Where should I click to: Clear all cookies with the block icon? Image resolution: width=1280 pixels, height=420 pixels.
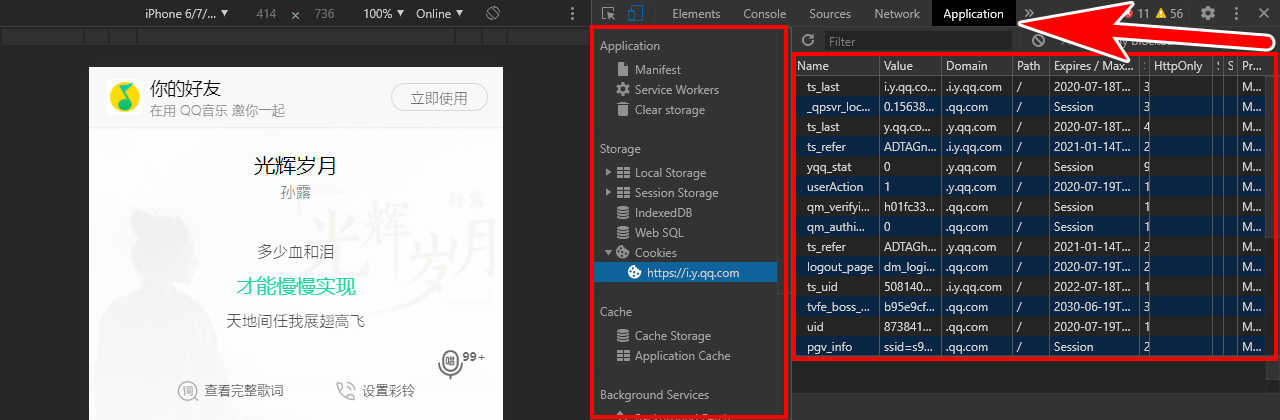(x=1039, y=41)
